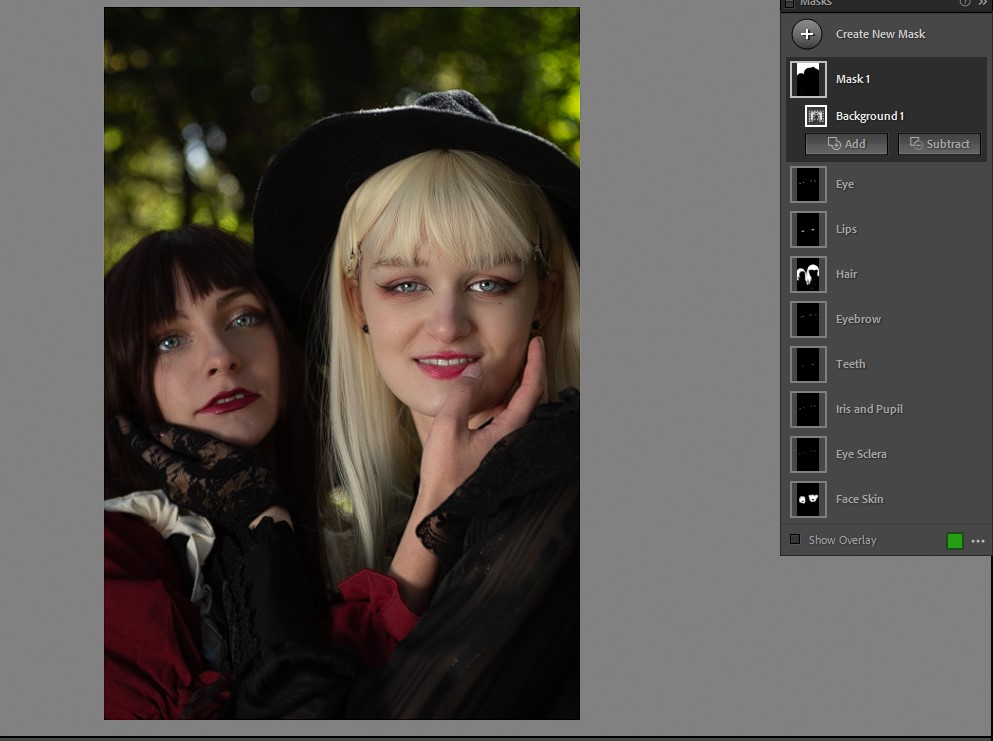Select the Eyebrow mask thumbnail
This screenshot has width=993, height=741.
click(x=808, y=319)
